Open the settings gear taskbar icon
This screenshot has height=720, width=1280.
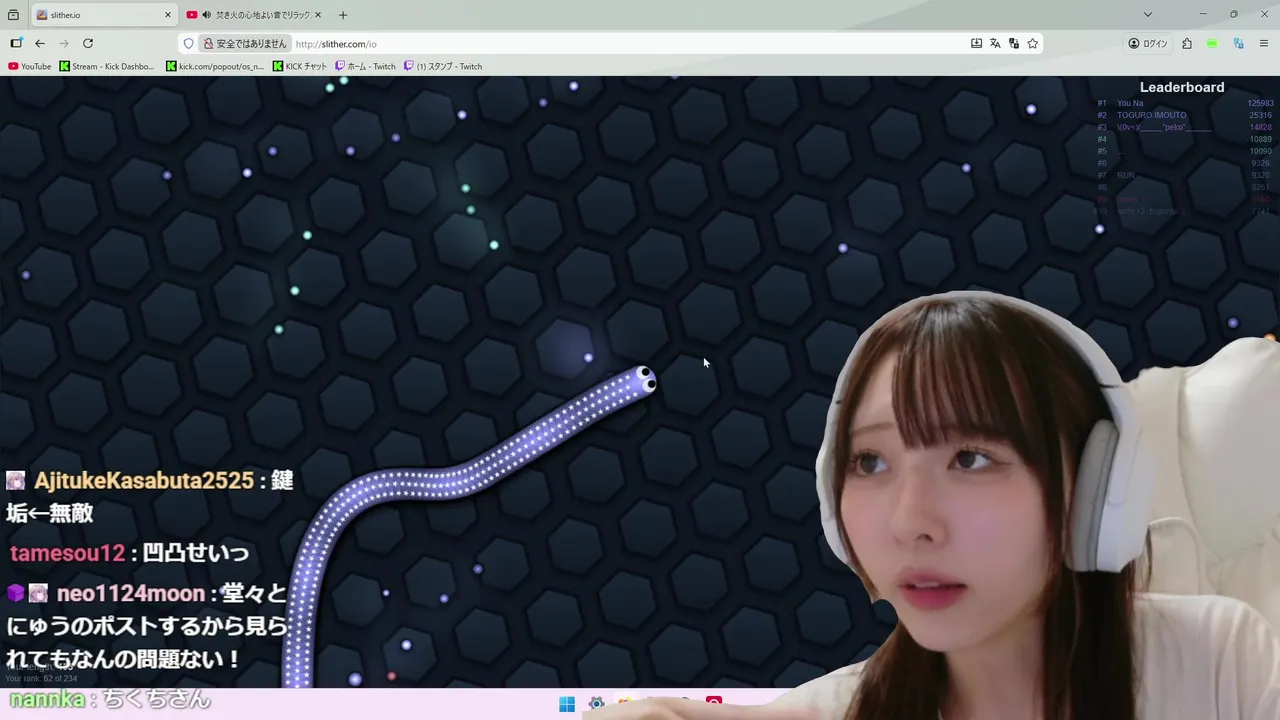coord(596,704)
